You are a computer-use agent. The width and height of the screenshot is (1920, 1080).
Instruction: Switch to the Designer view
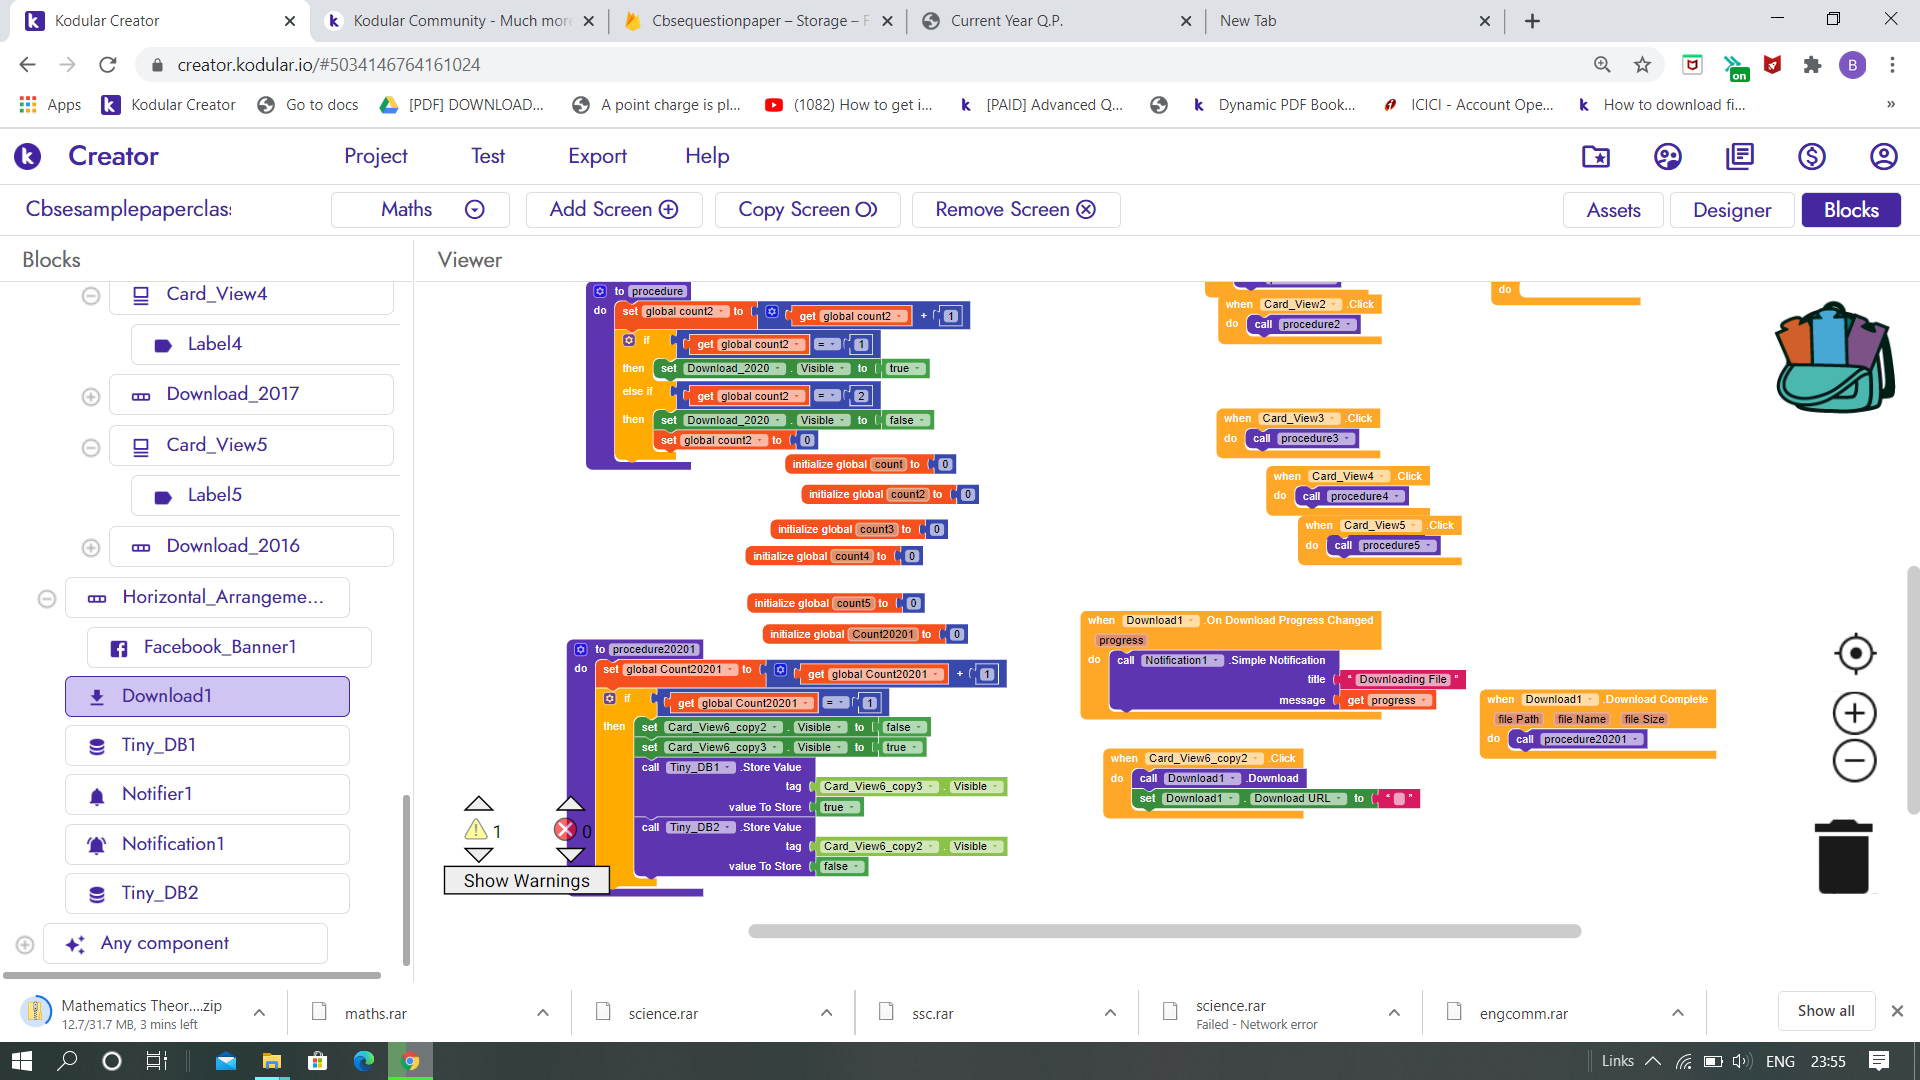(x=1731, y=210)
